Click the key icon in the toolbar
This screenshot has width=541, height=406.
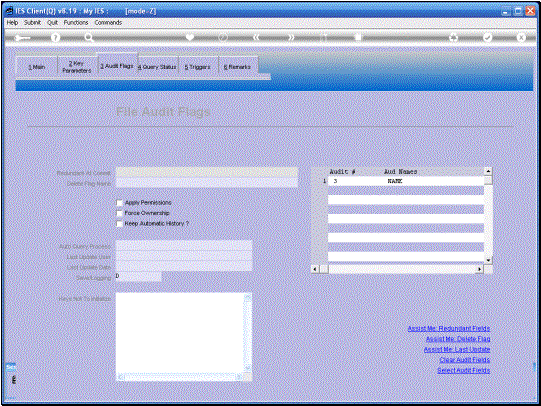tap(22, 38)
